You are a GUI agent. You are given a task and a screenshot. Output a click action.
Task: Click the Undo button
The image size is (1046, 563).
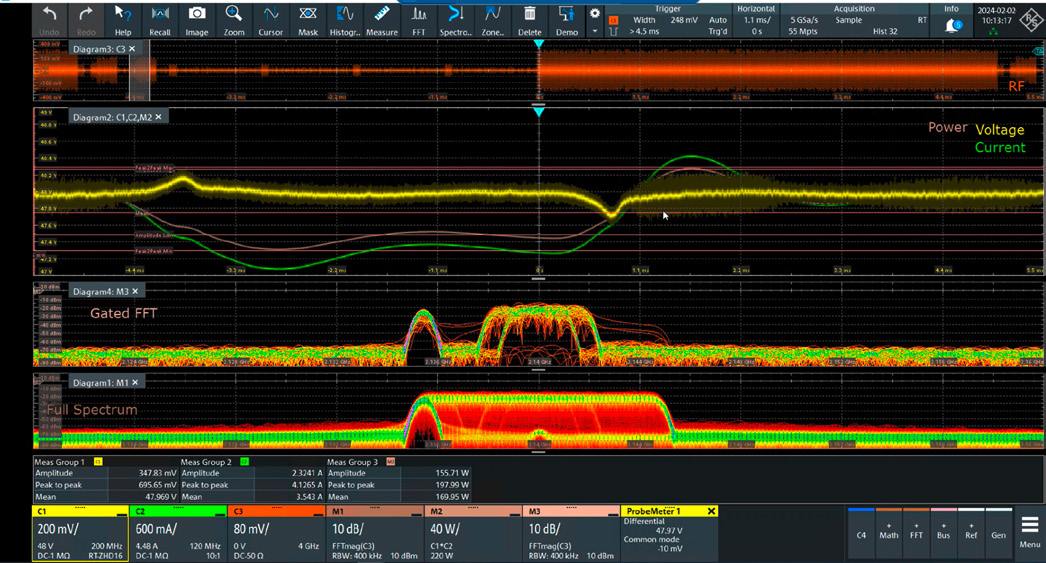[x=49, y=19]
